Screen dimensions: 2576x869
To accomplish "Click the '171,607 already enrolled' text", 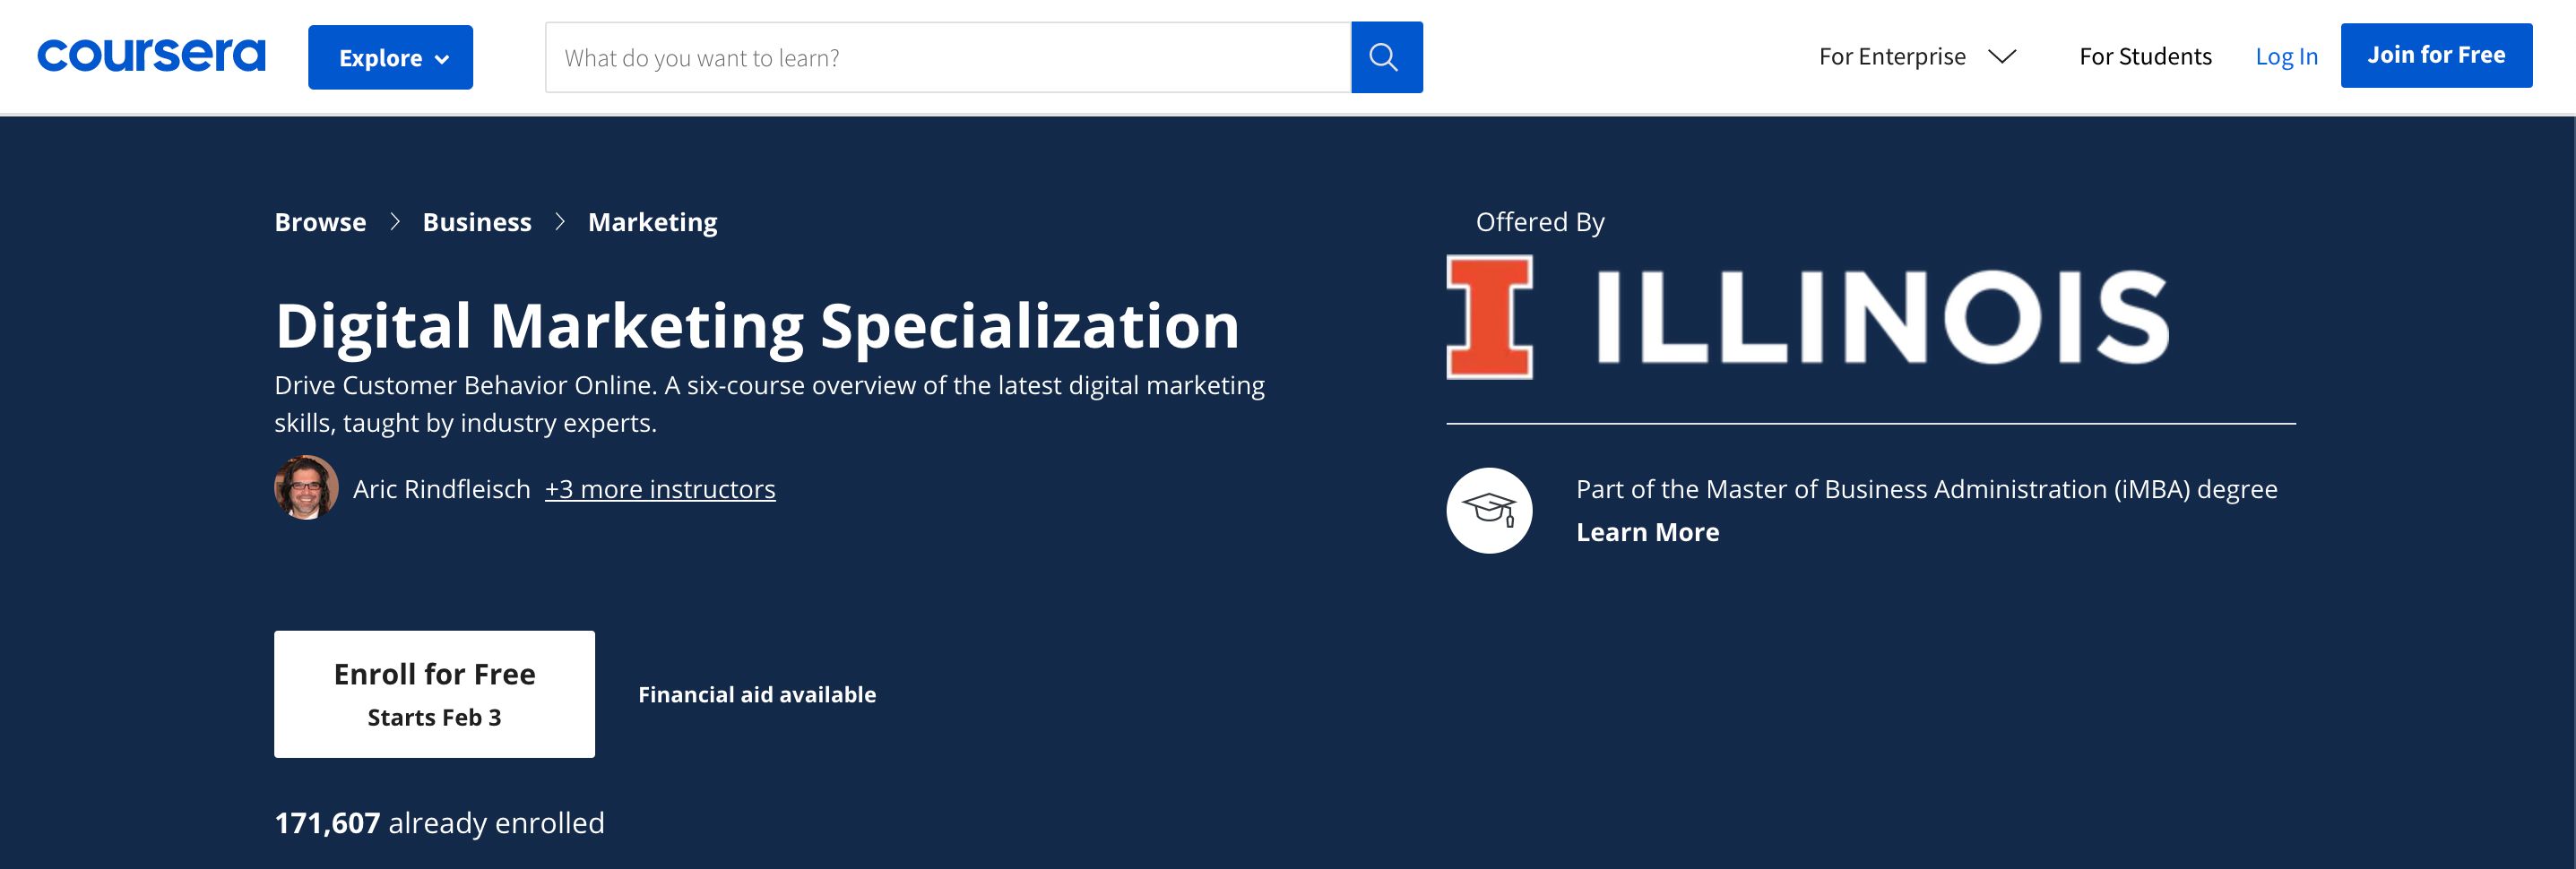I will [x=439, y=823].
